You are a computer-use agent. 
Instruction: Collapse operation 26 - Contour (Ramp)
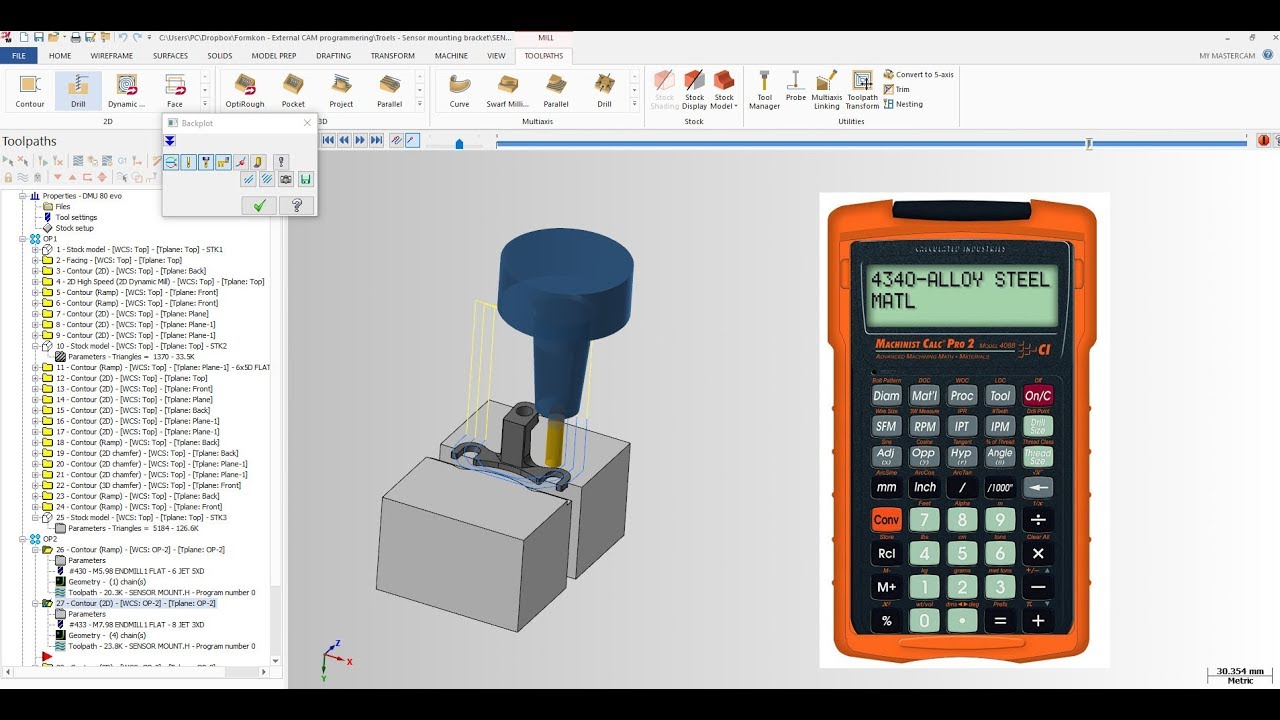pos(35,550)
